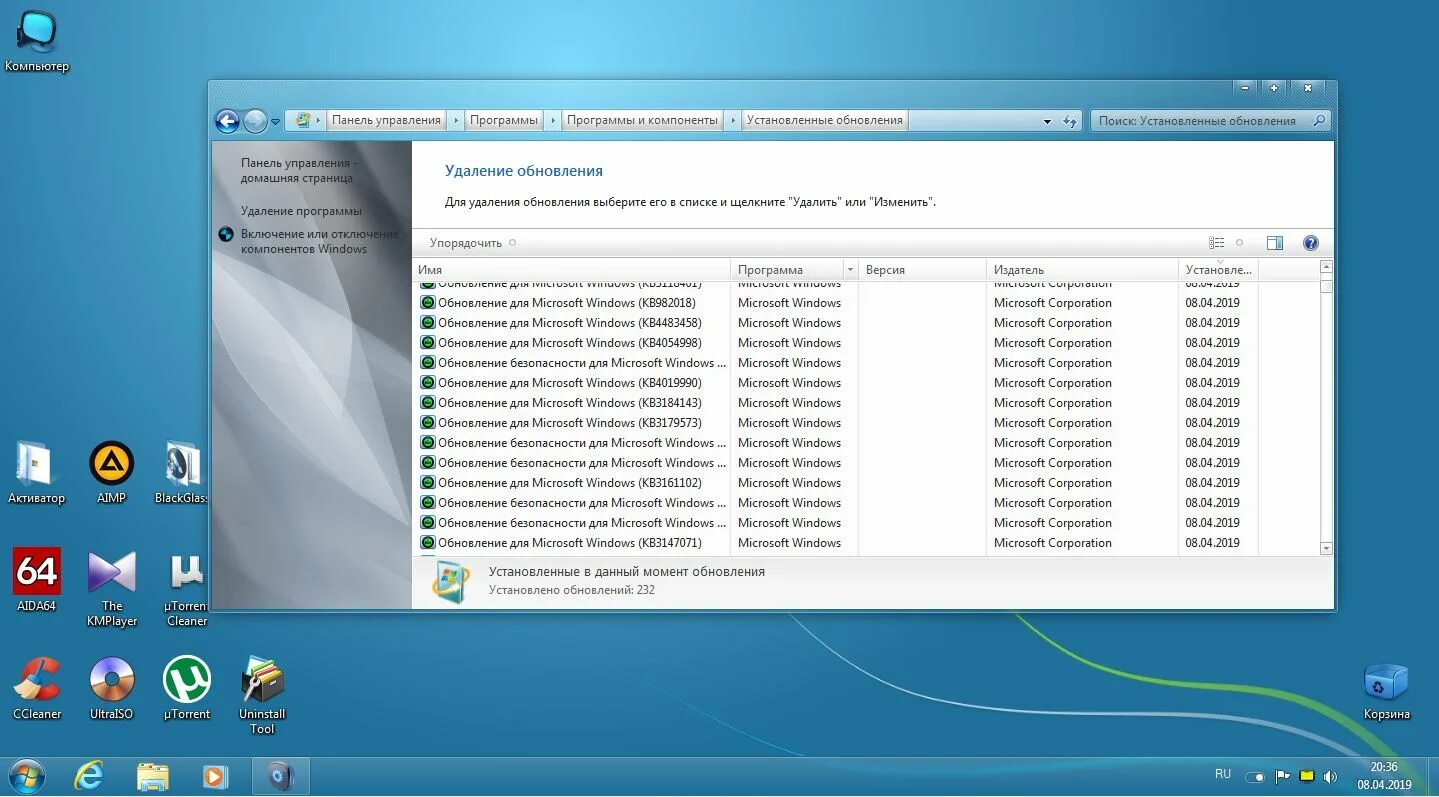Select update KB3179573 row
Image resolution: width=1439 pixels, height=797 pixels.
[x=866, y=423]
